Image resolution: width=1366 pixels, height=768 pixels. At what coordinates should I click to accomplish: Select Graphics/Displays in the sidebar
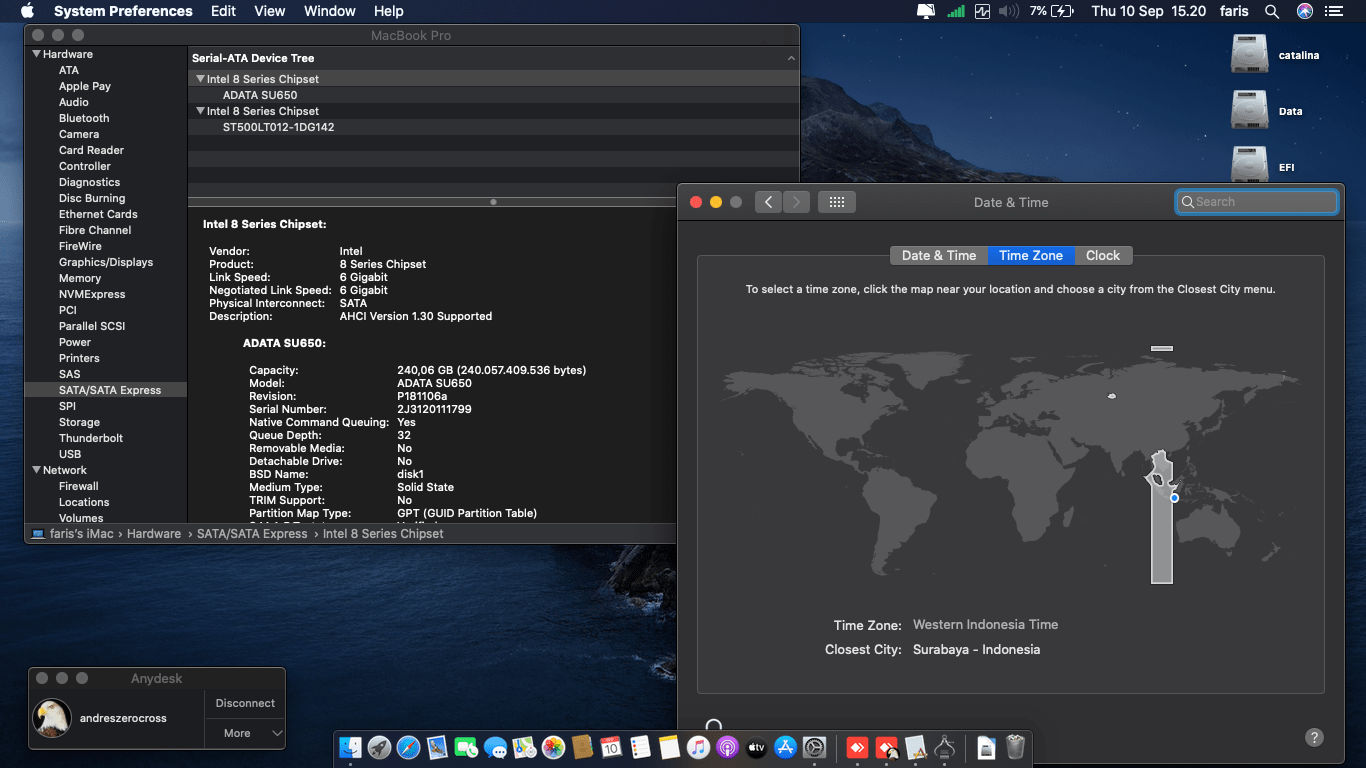click(x=106, y=262)
